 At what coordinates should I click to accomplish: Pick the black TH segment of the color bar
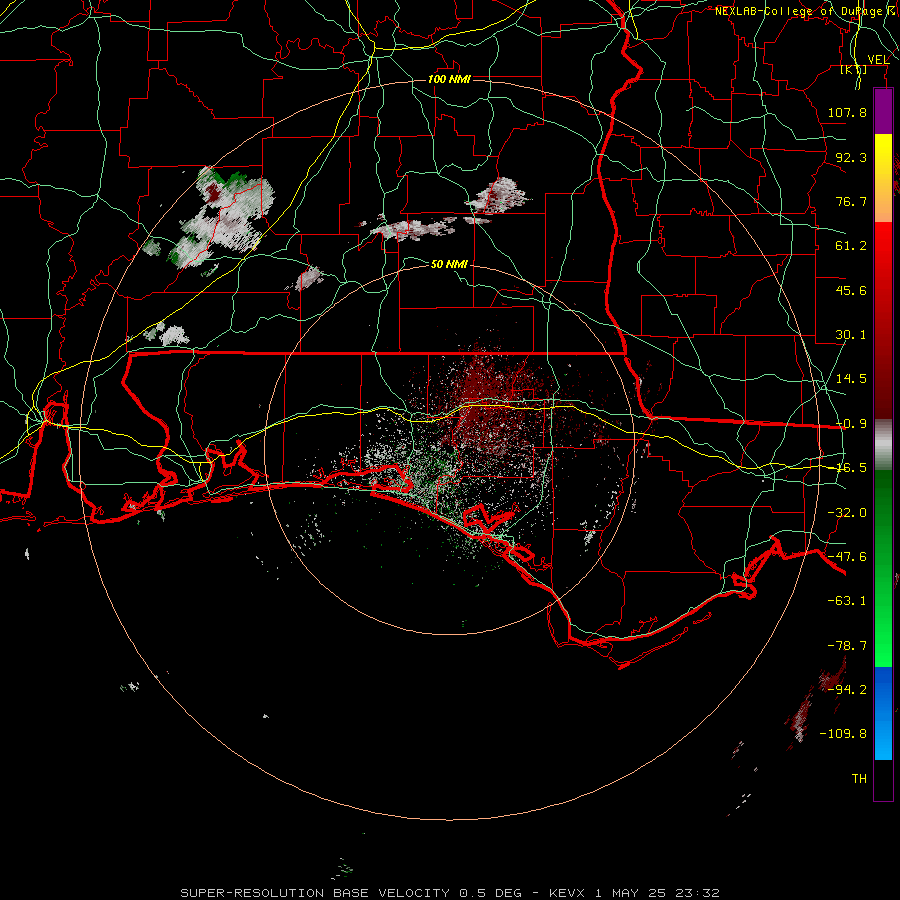point(883,780)
